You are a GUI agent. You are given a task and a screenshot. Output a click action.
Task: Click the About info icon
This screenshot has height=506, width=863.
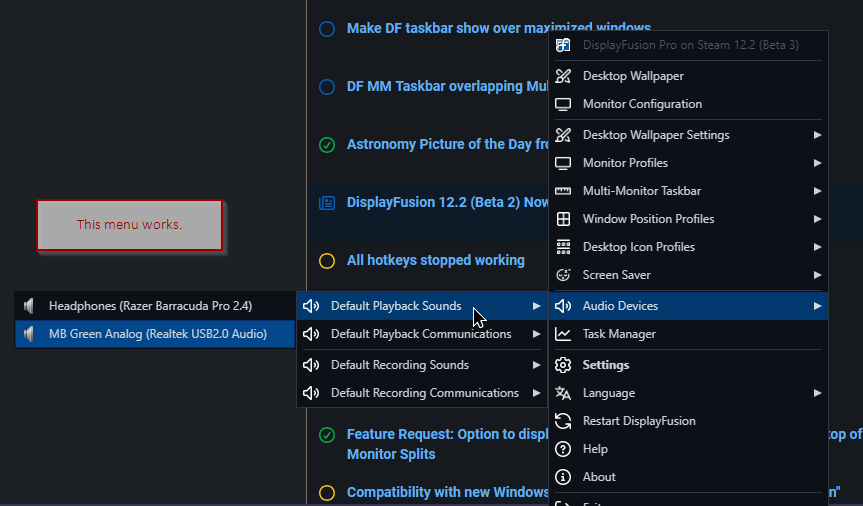[x=563, y=477]
